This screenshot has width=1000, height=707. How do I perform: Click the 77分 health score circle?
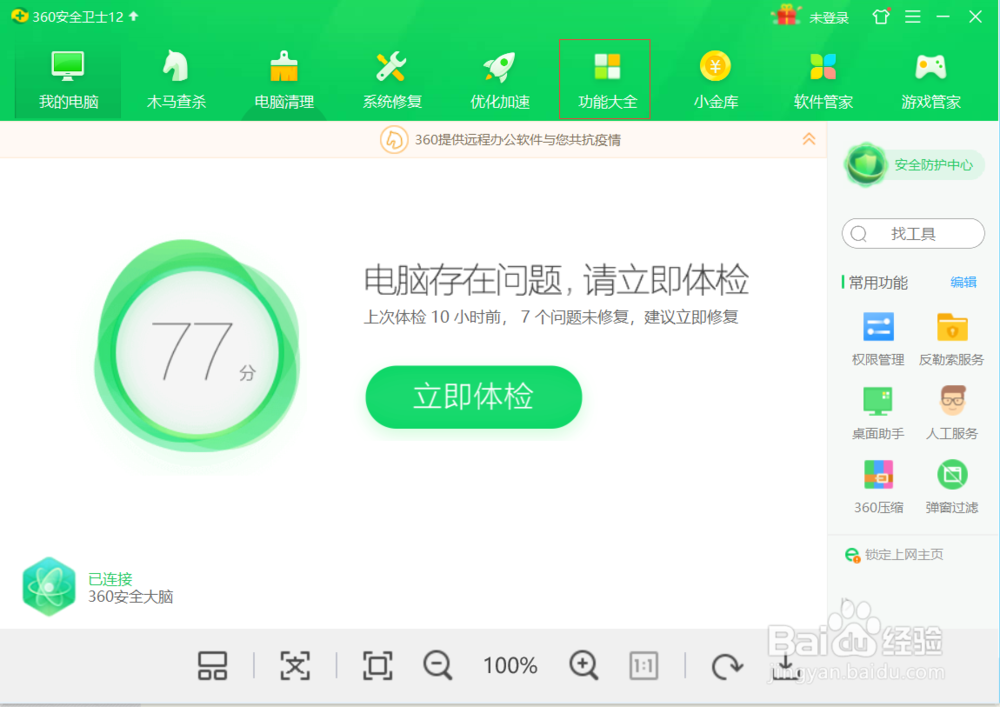(x=197, y=348)
